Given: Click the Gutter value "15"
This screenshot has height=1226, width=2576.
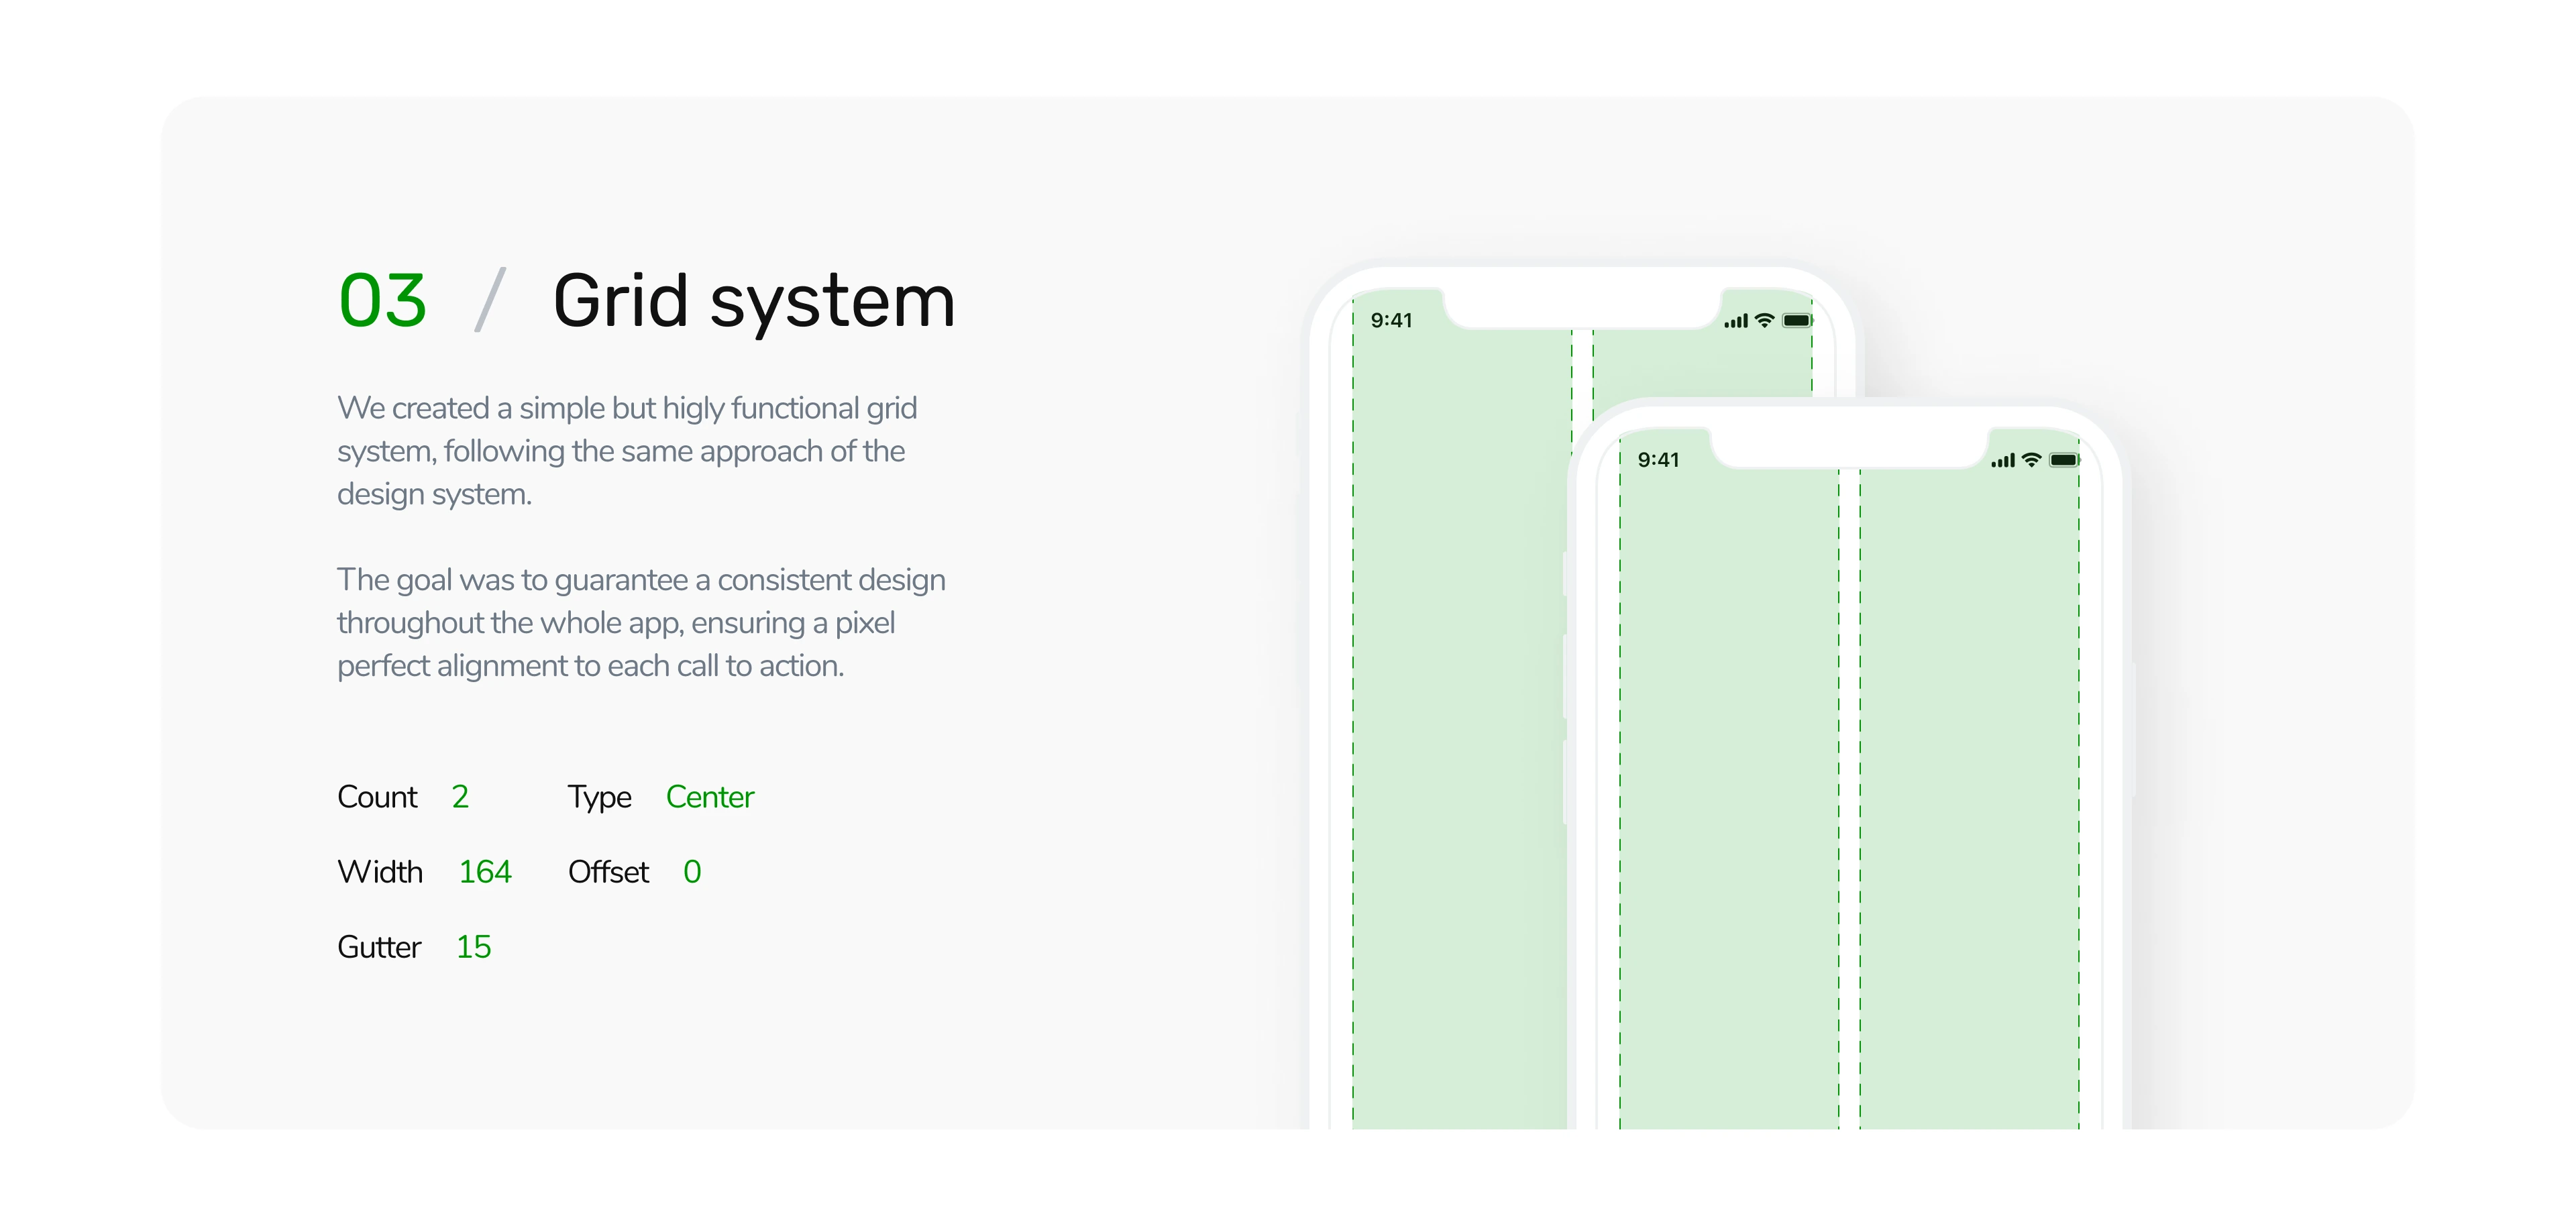Looking at the screenshot, I should pos(474,947).
